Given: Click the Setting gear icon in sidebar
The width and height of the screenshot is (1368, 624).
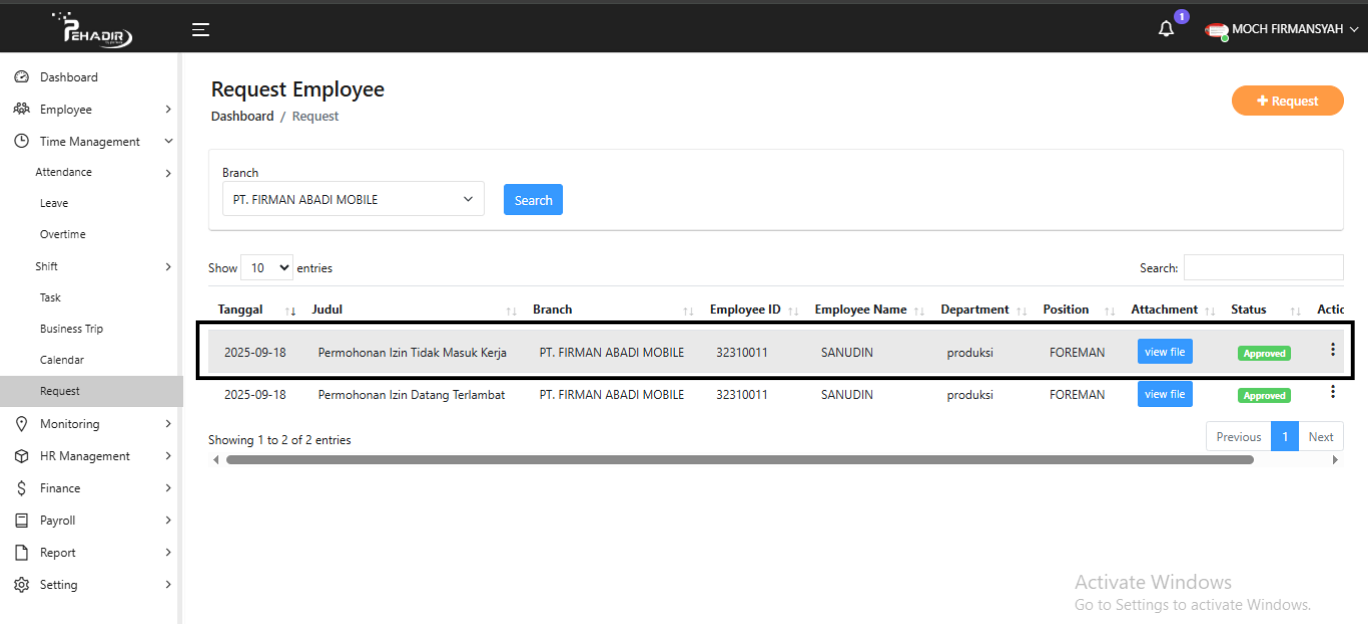Looking at the screenshot, I should tap(21, 584).
